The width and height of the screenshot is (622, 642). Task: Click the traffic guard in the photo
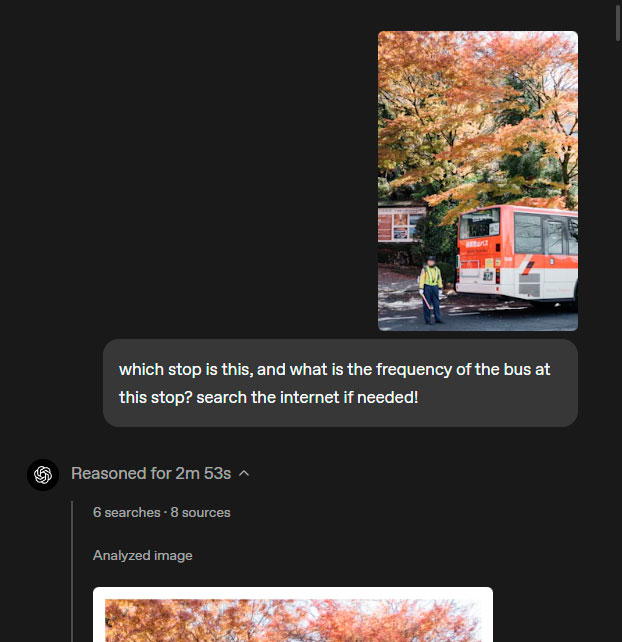(x=431, y=289)
